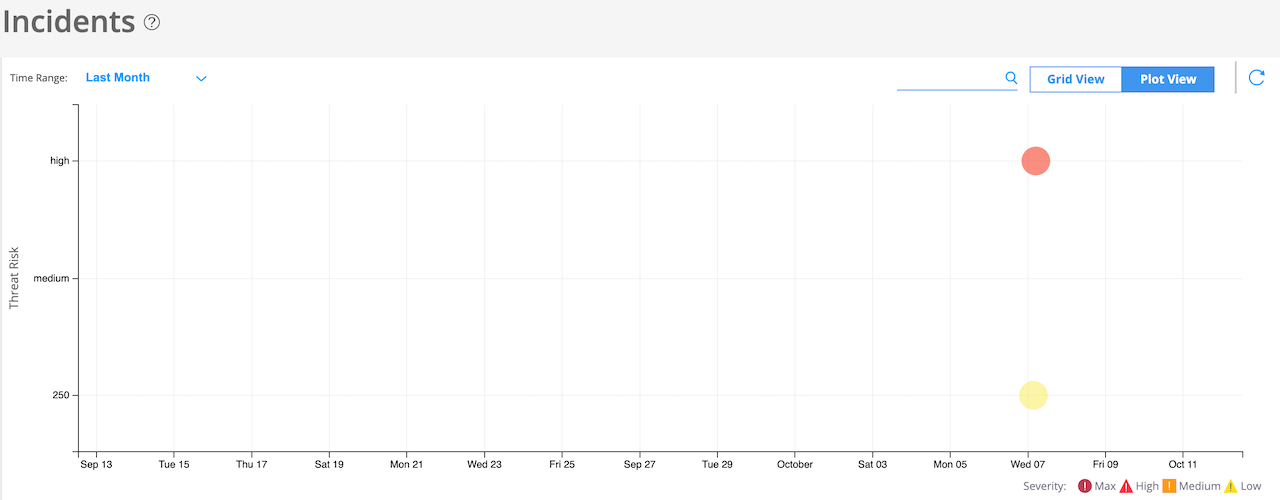Click the 'Wed 07' axis date
This screenshot has height=500, width=1280.
coord(1028,464)
